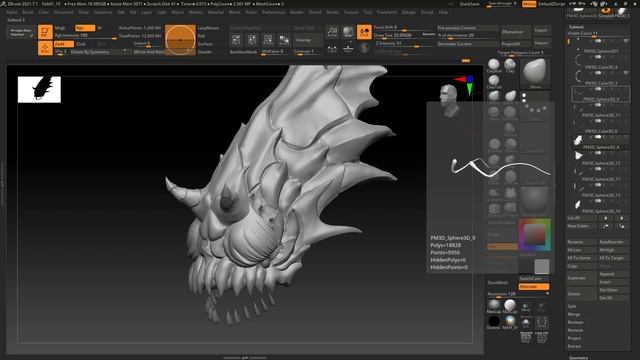This screenshot has height=360, width=640.
Task: Expand the Geometry palette
Action: 578,358
